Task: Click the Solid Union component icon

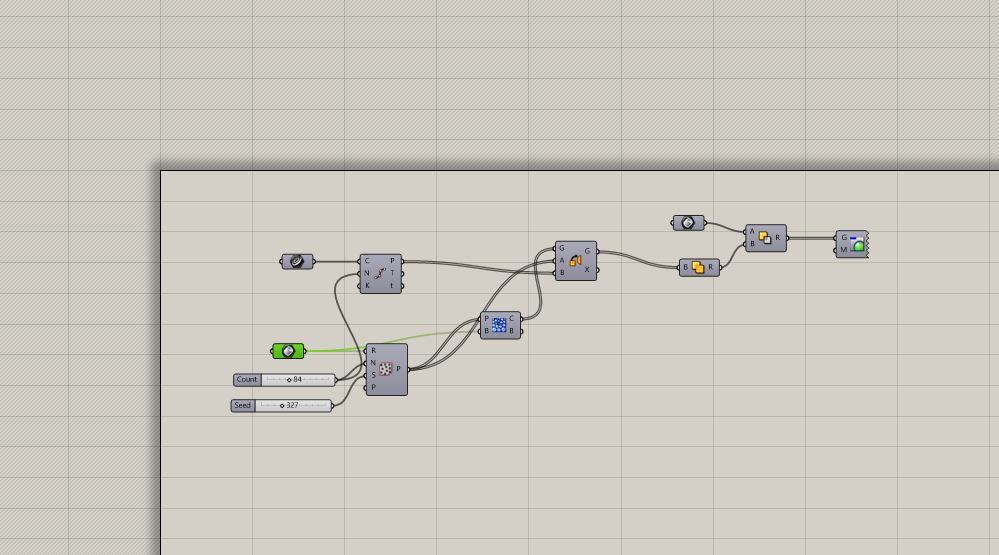Action: [x=698, y=267]
